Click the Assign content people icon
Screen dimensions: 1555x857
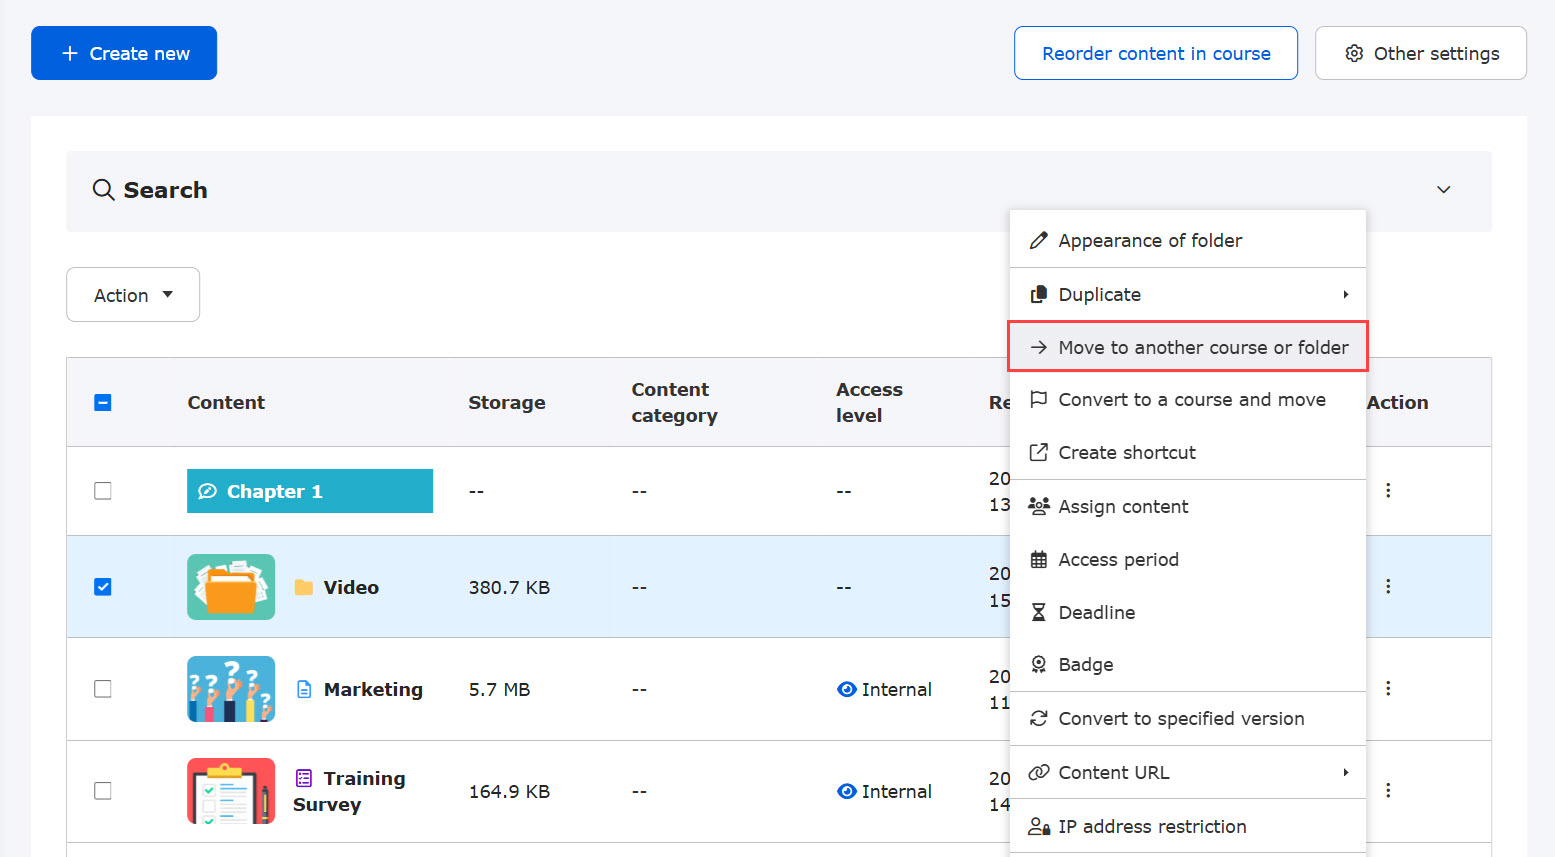coord(1039,507)
